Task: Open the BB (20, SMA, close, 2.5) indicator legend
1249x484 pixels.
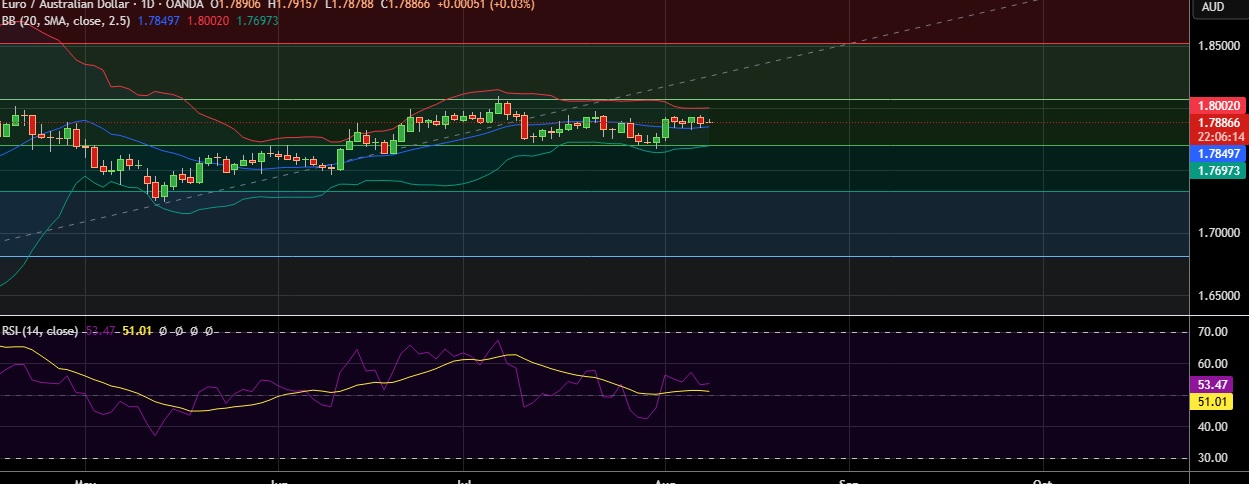Action: (66, 21)
